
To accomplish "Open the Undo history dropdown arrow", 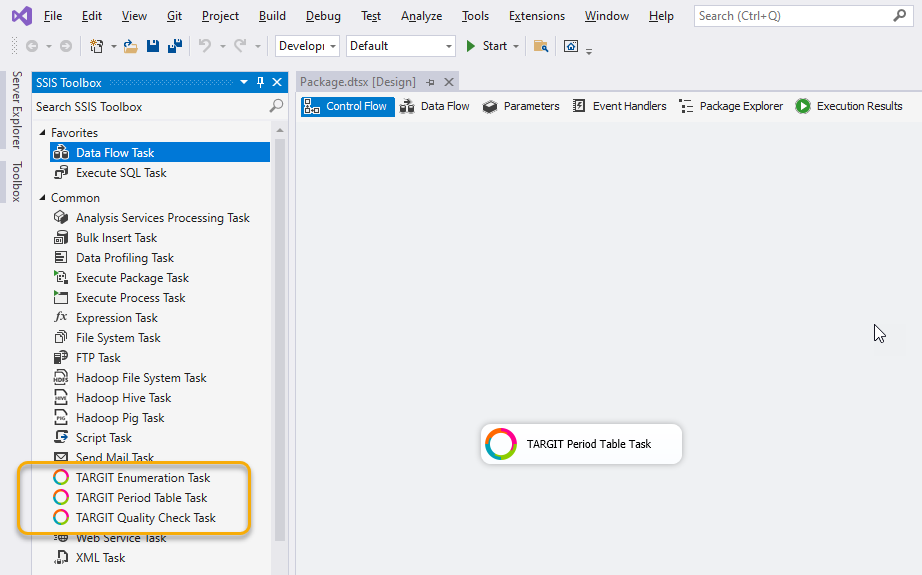I will [222, 46].
